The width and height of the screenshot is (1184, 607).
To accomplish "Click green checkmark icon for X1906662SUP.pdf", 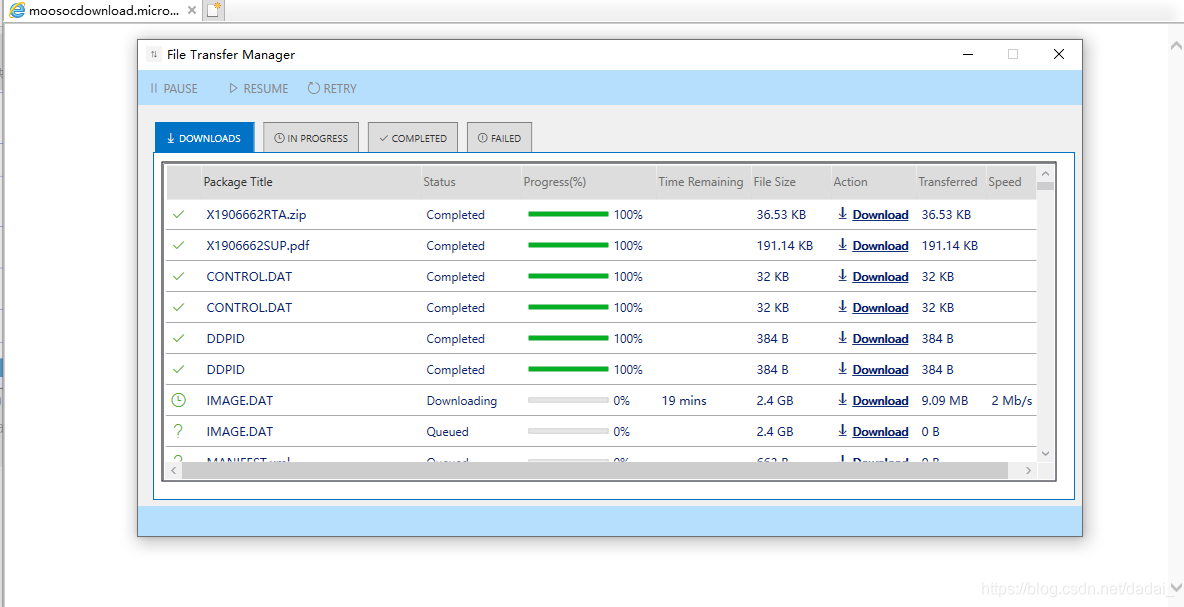I will [178, 245].
